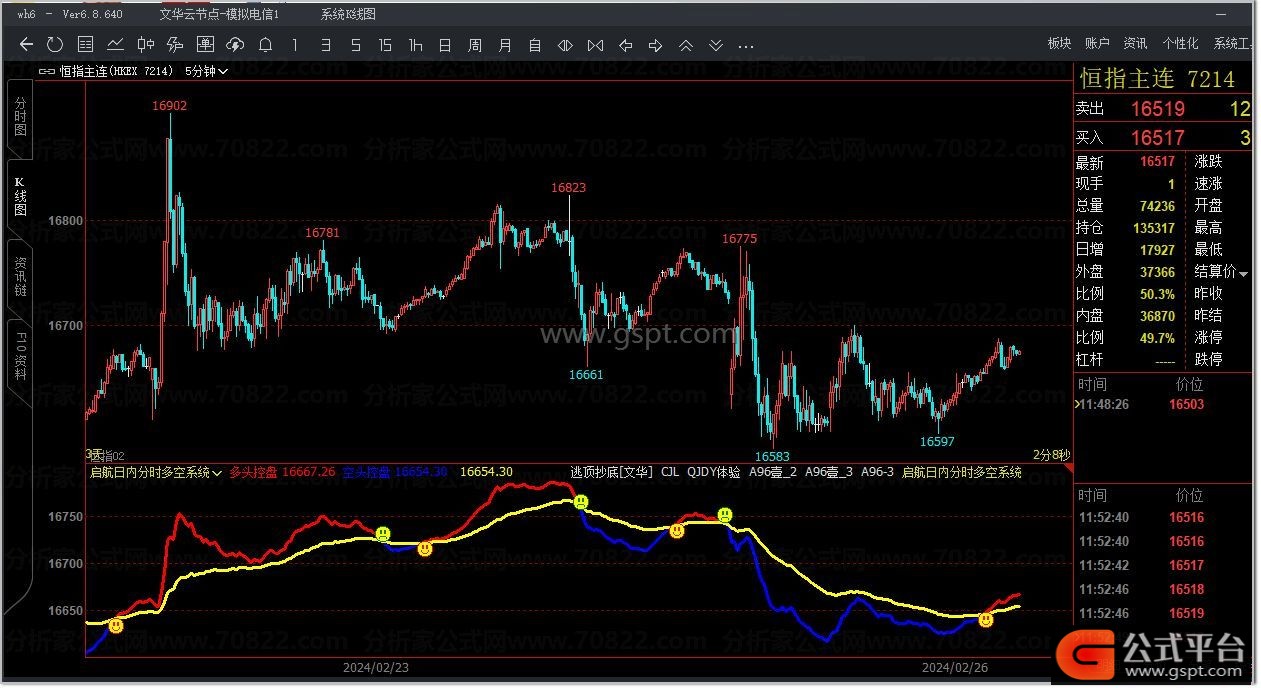The image size is (1261, 688).
Task: Click the 持仓 value 135317
Action: 1154,228
